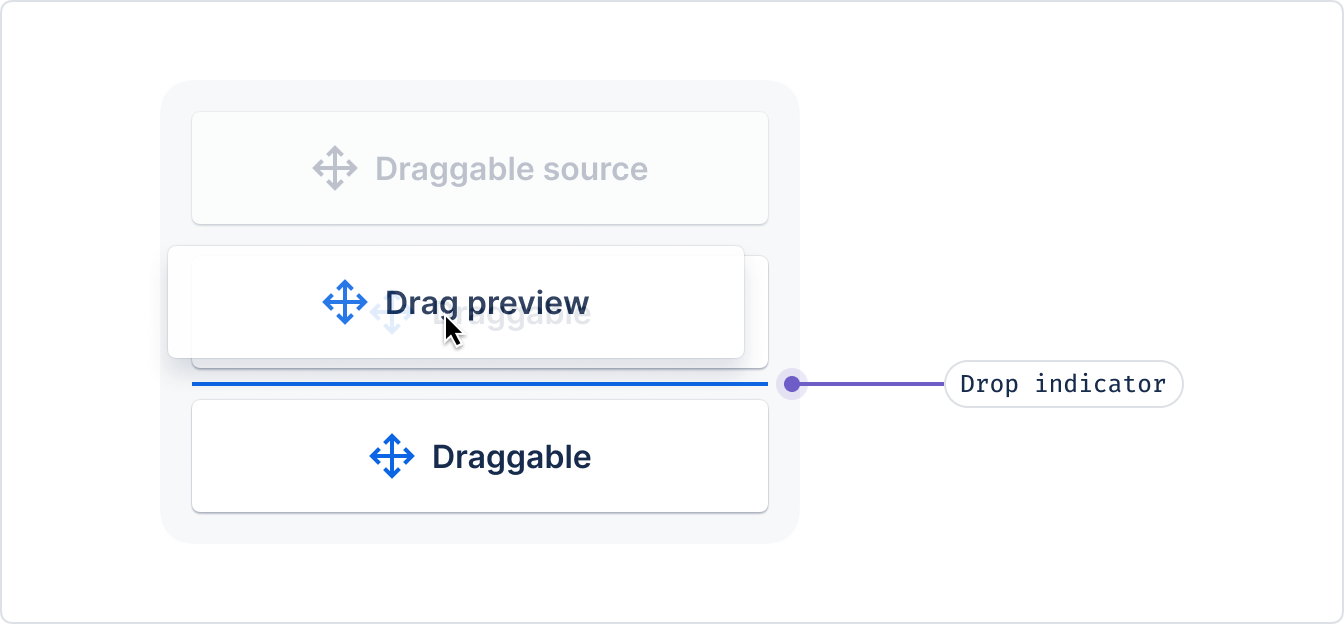The width and height of the screenshot is (1344, 624).
Task: Click the grey move icon in Draggable source
Action: (x=335, y=168)
